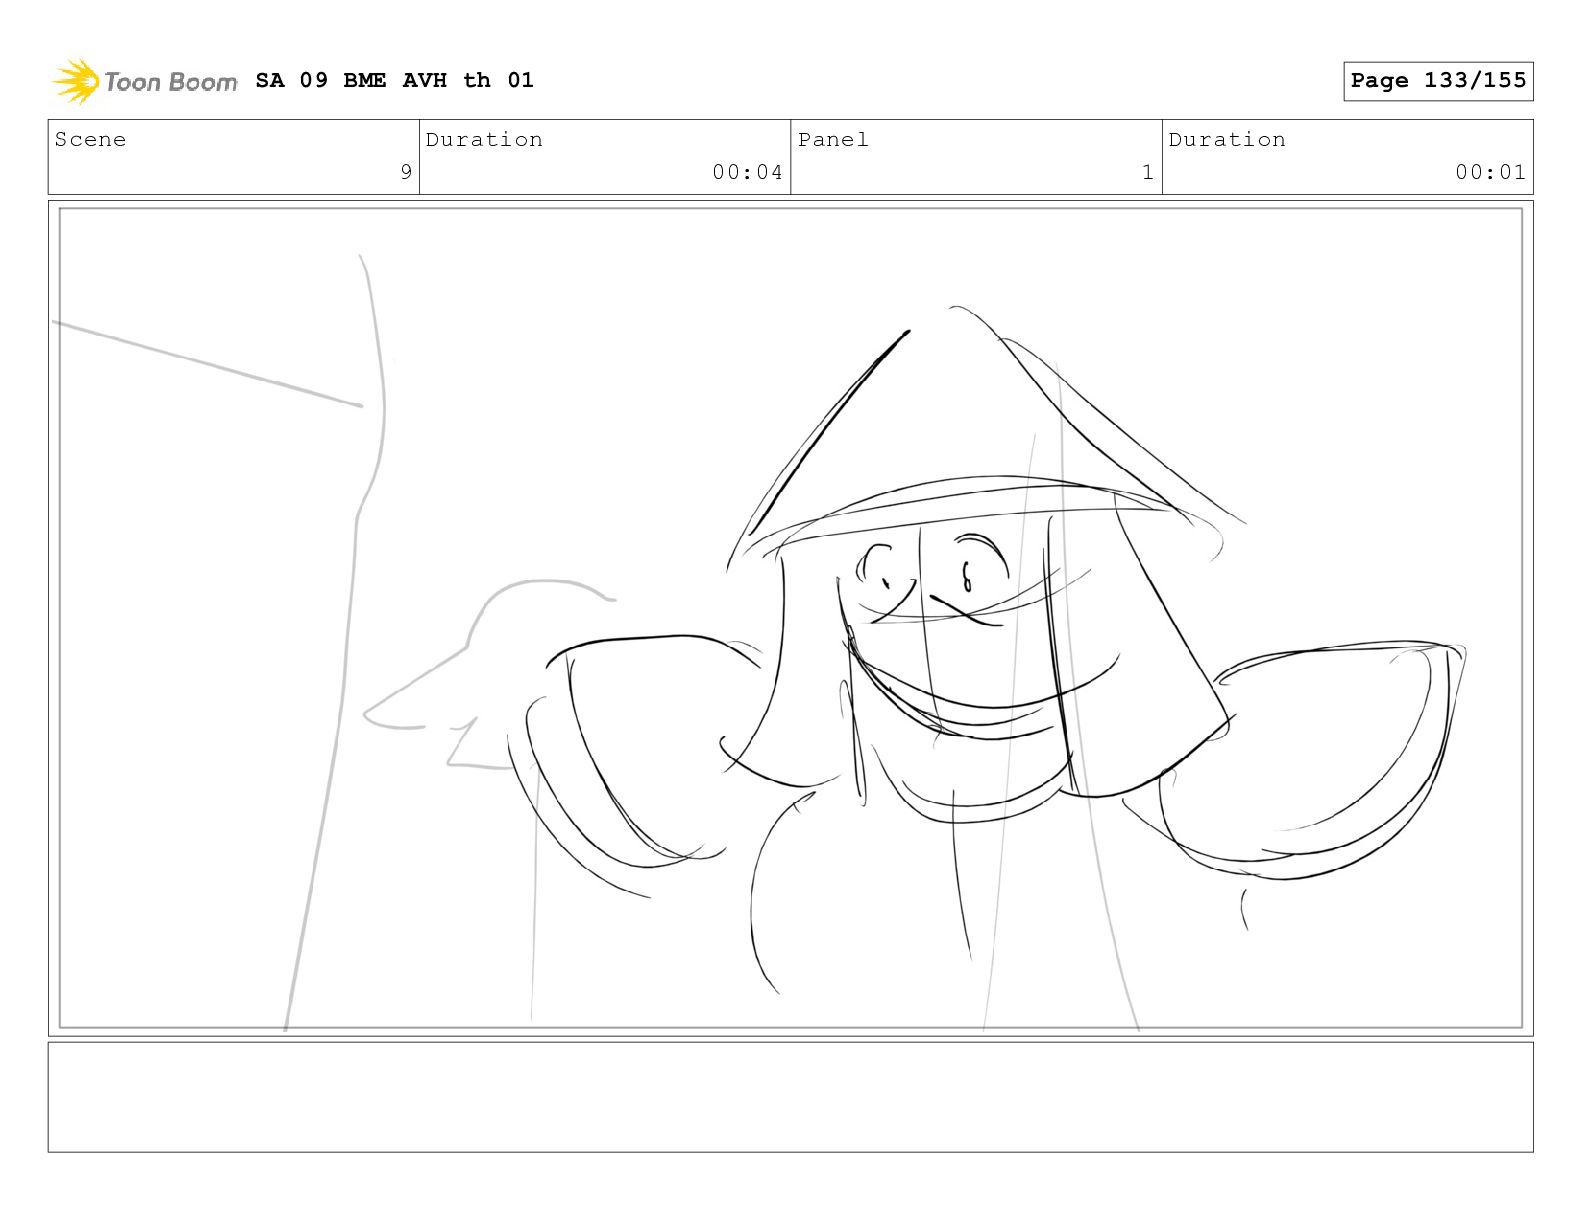Click the empty notes box below the panel
Screen dimensions: 1584x1224
(790, 1097)
